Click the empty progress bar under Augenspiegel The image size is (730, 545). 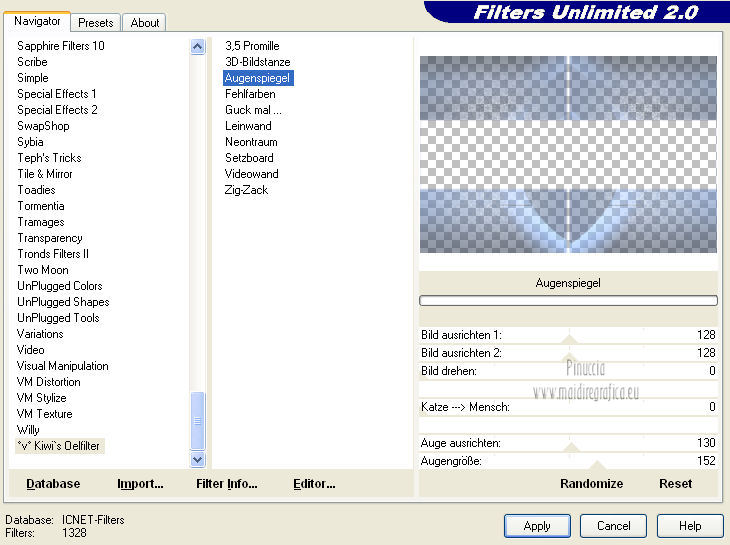[568, 301]
